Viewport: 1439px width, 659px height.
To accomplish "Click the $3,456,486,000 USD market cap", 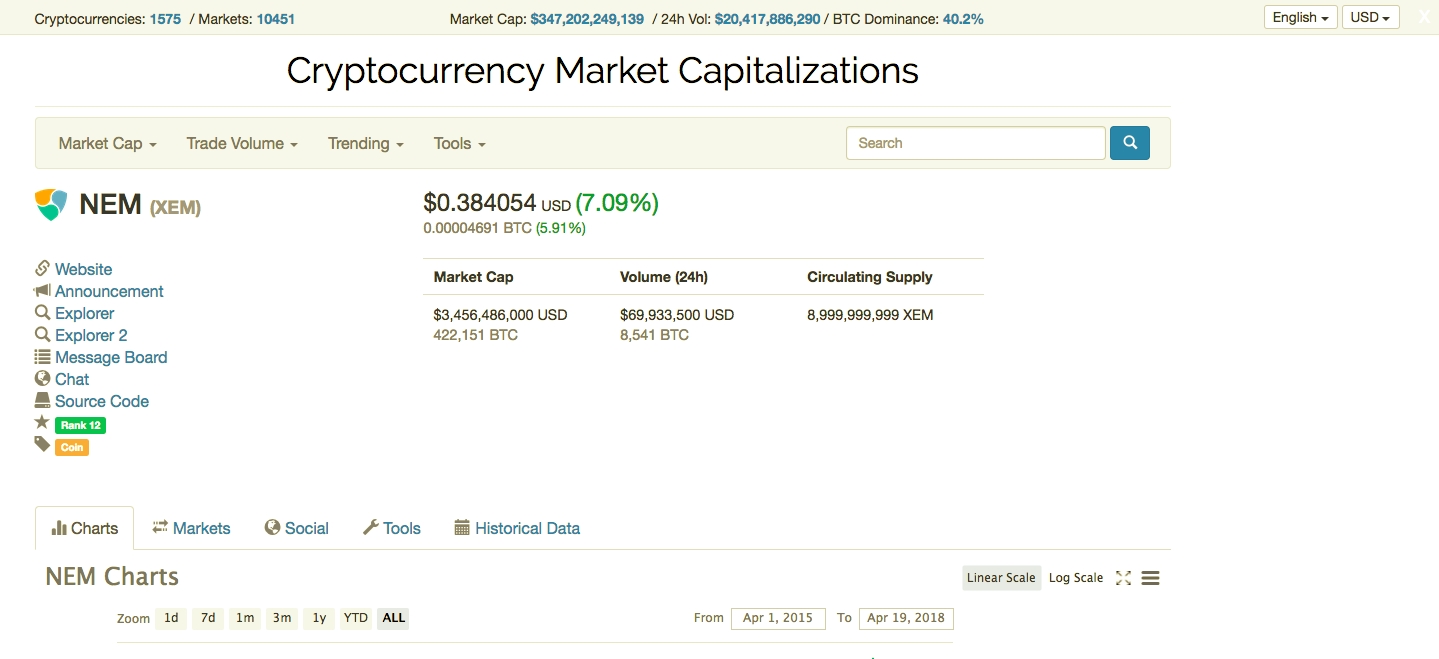I will (500, 315).
